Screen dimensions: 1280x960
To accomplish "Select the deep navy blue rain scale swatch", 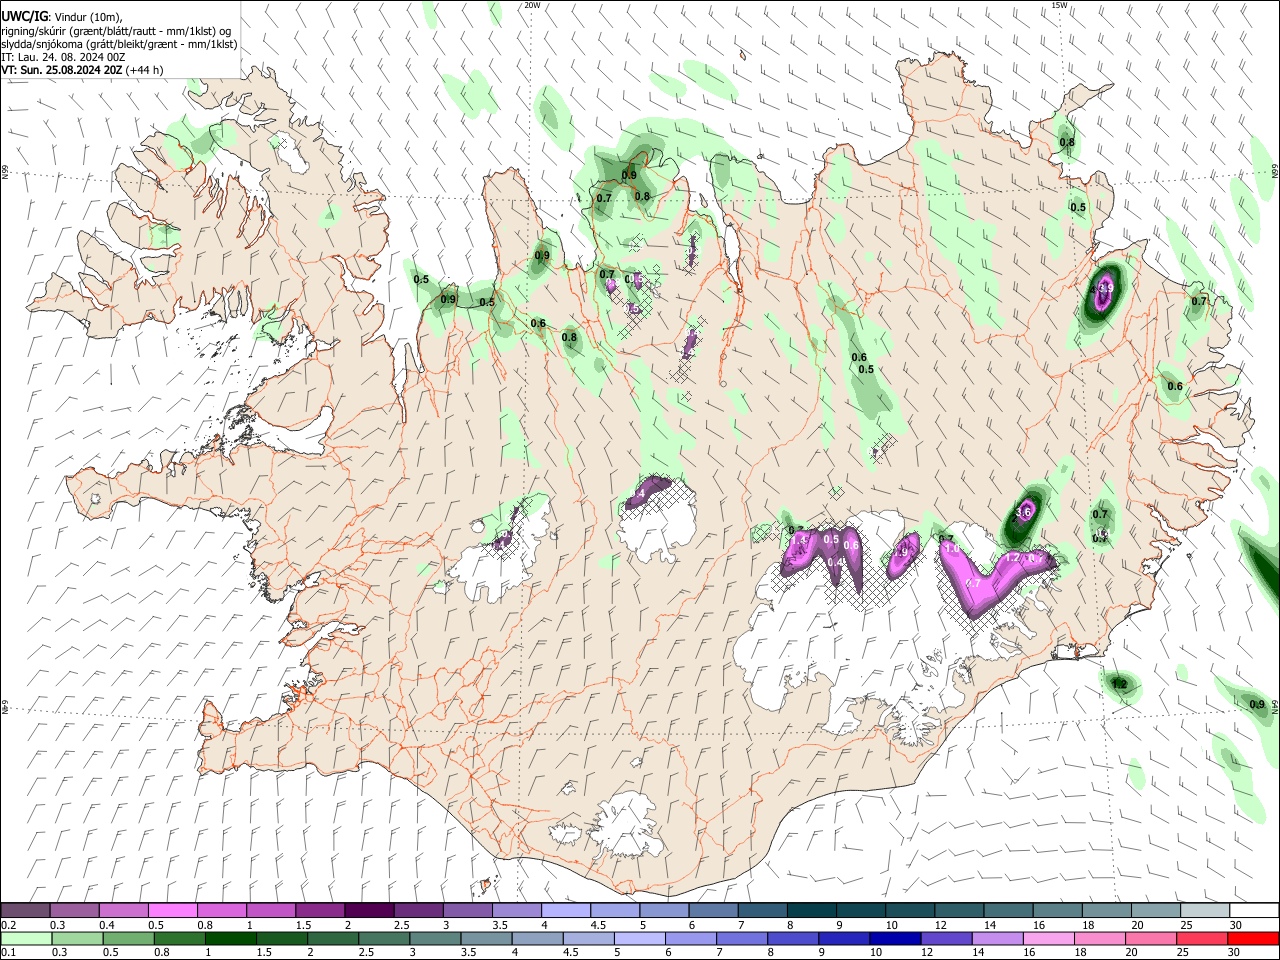I will [x=893, y=938].
